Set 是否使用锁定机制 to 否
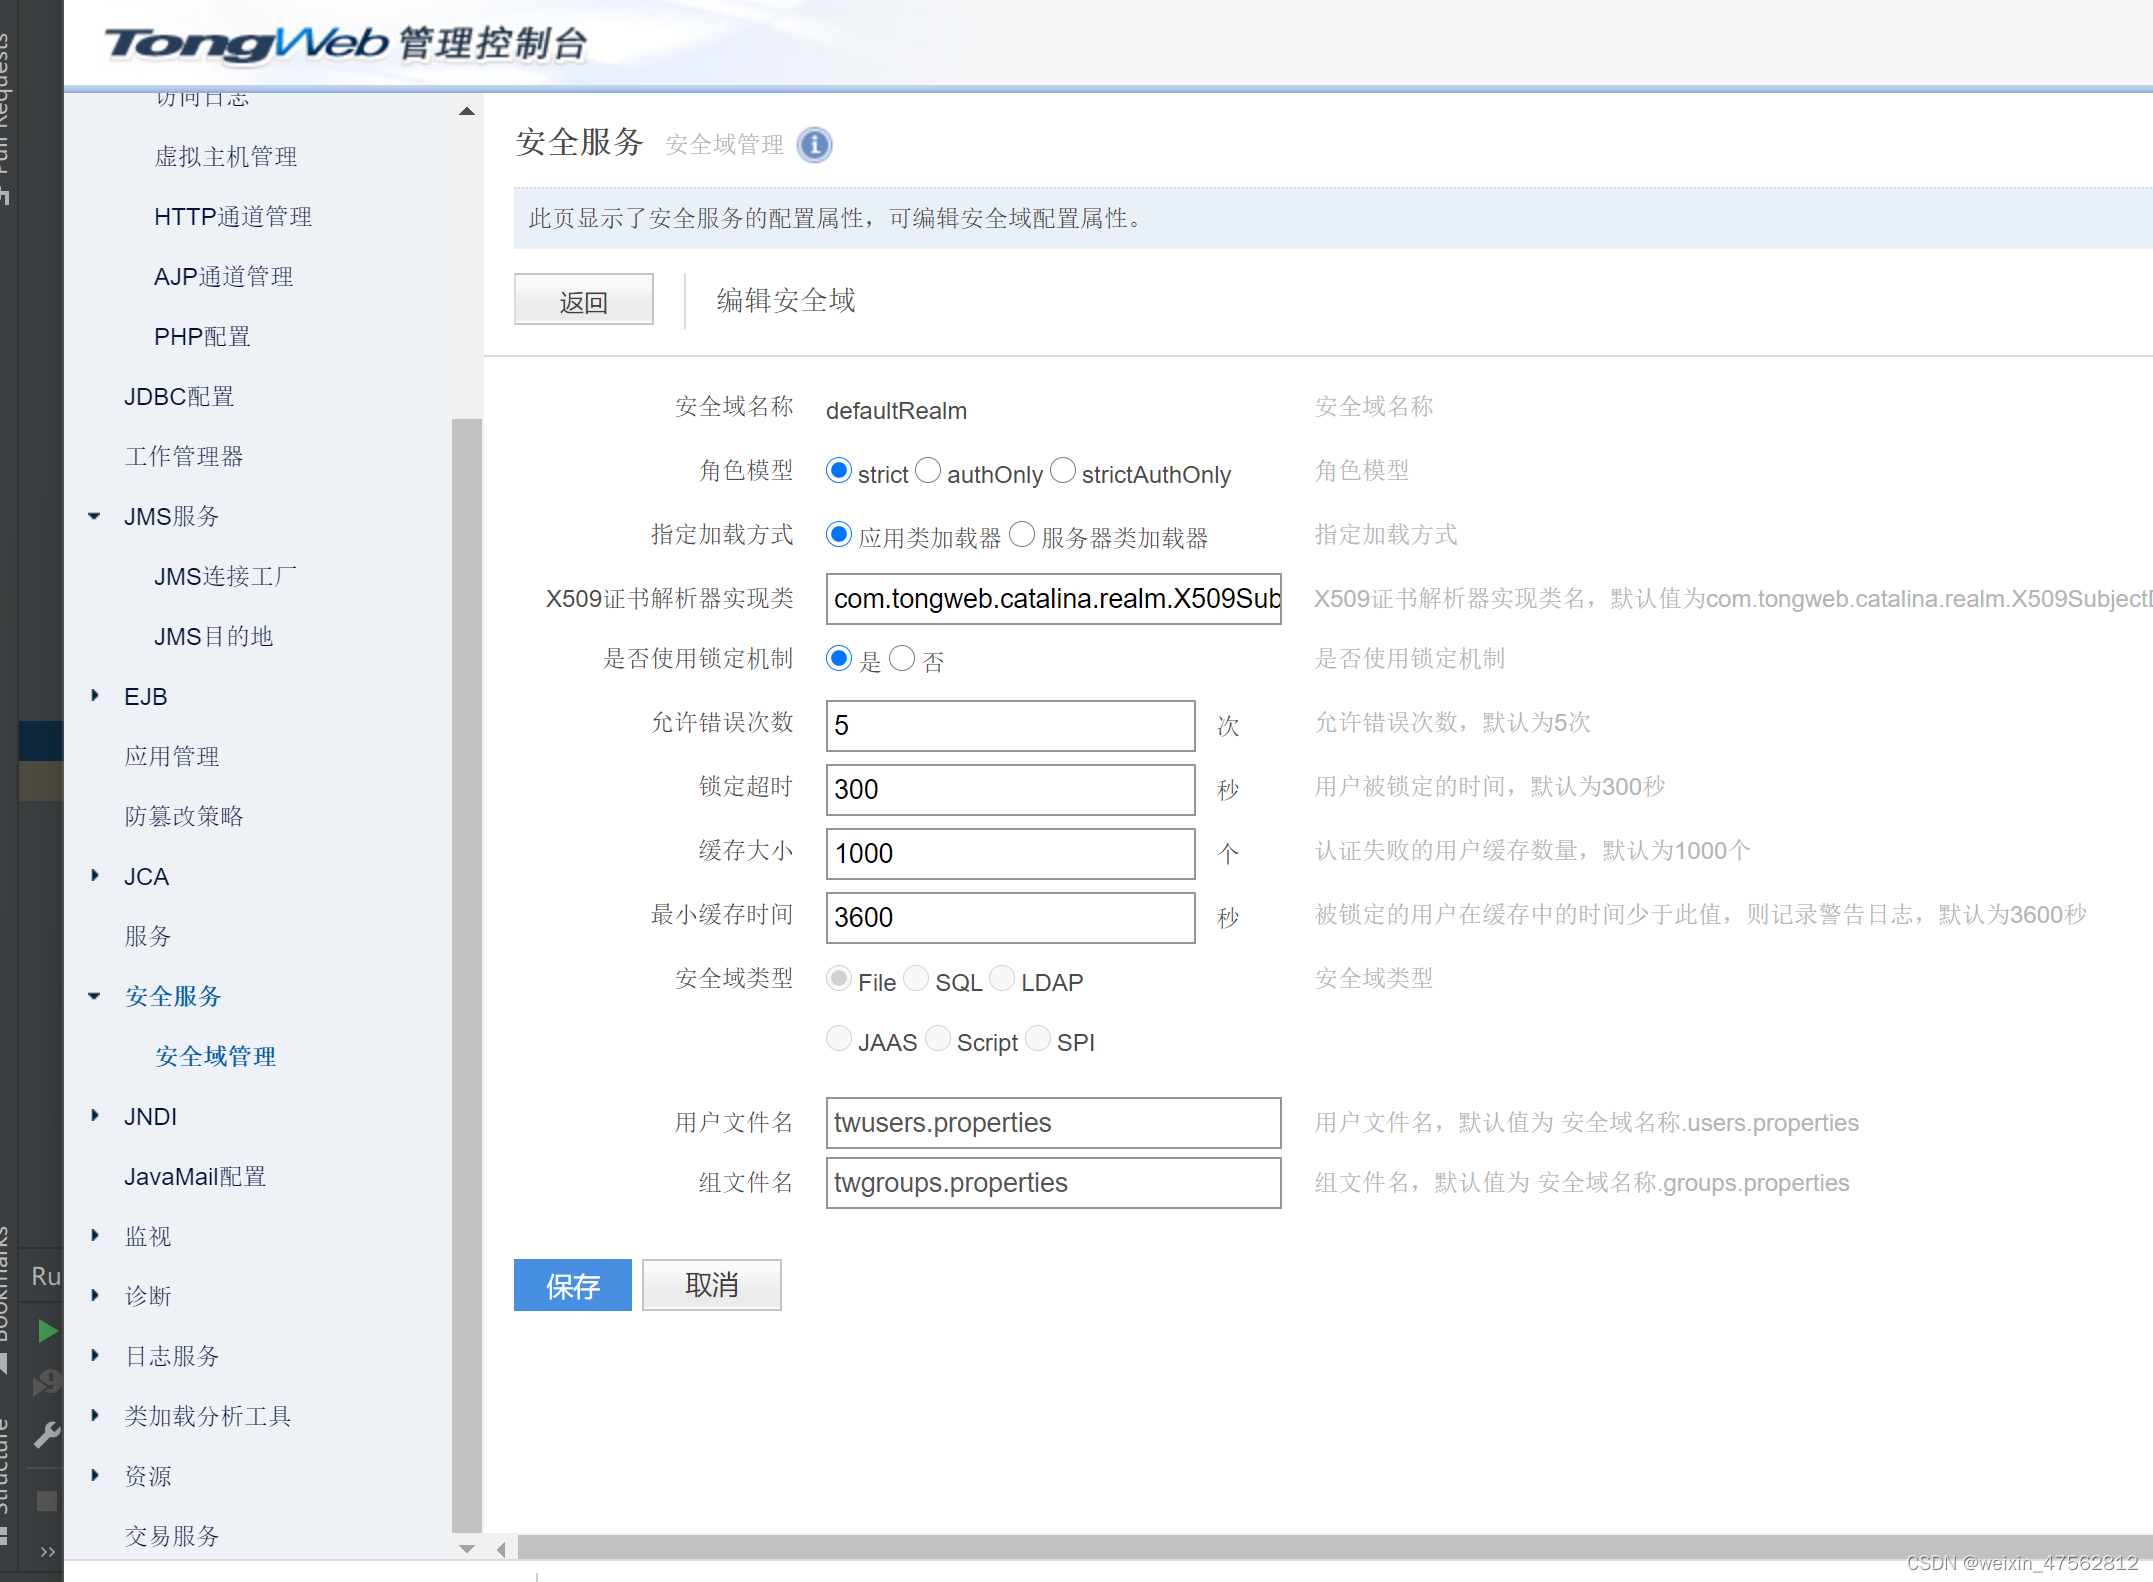Image resolution: width=2153 pixels, height=1582 pixels. 902,659
